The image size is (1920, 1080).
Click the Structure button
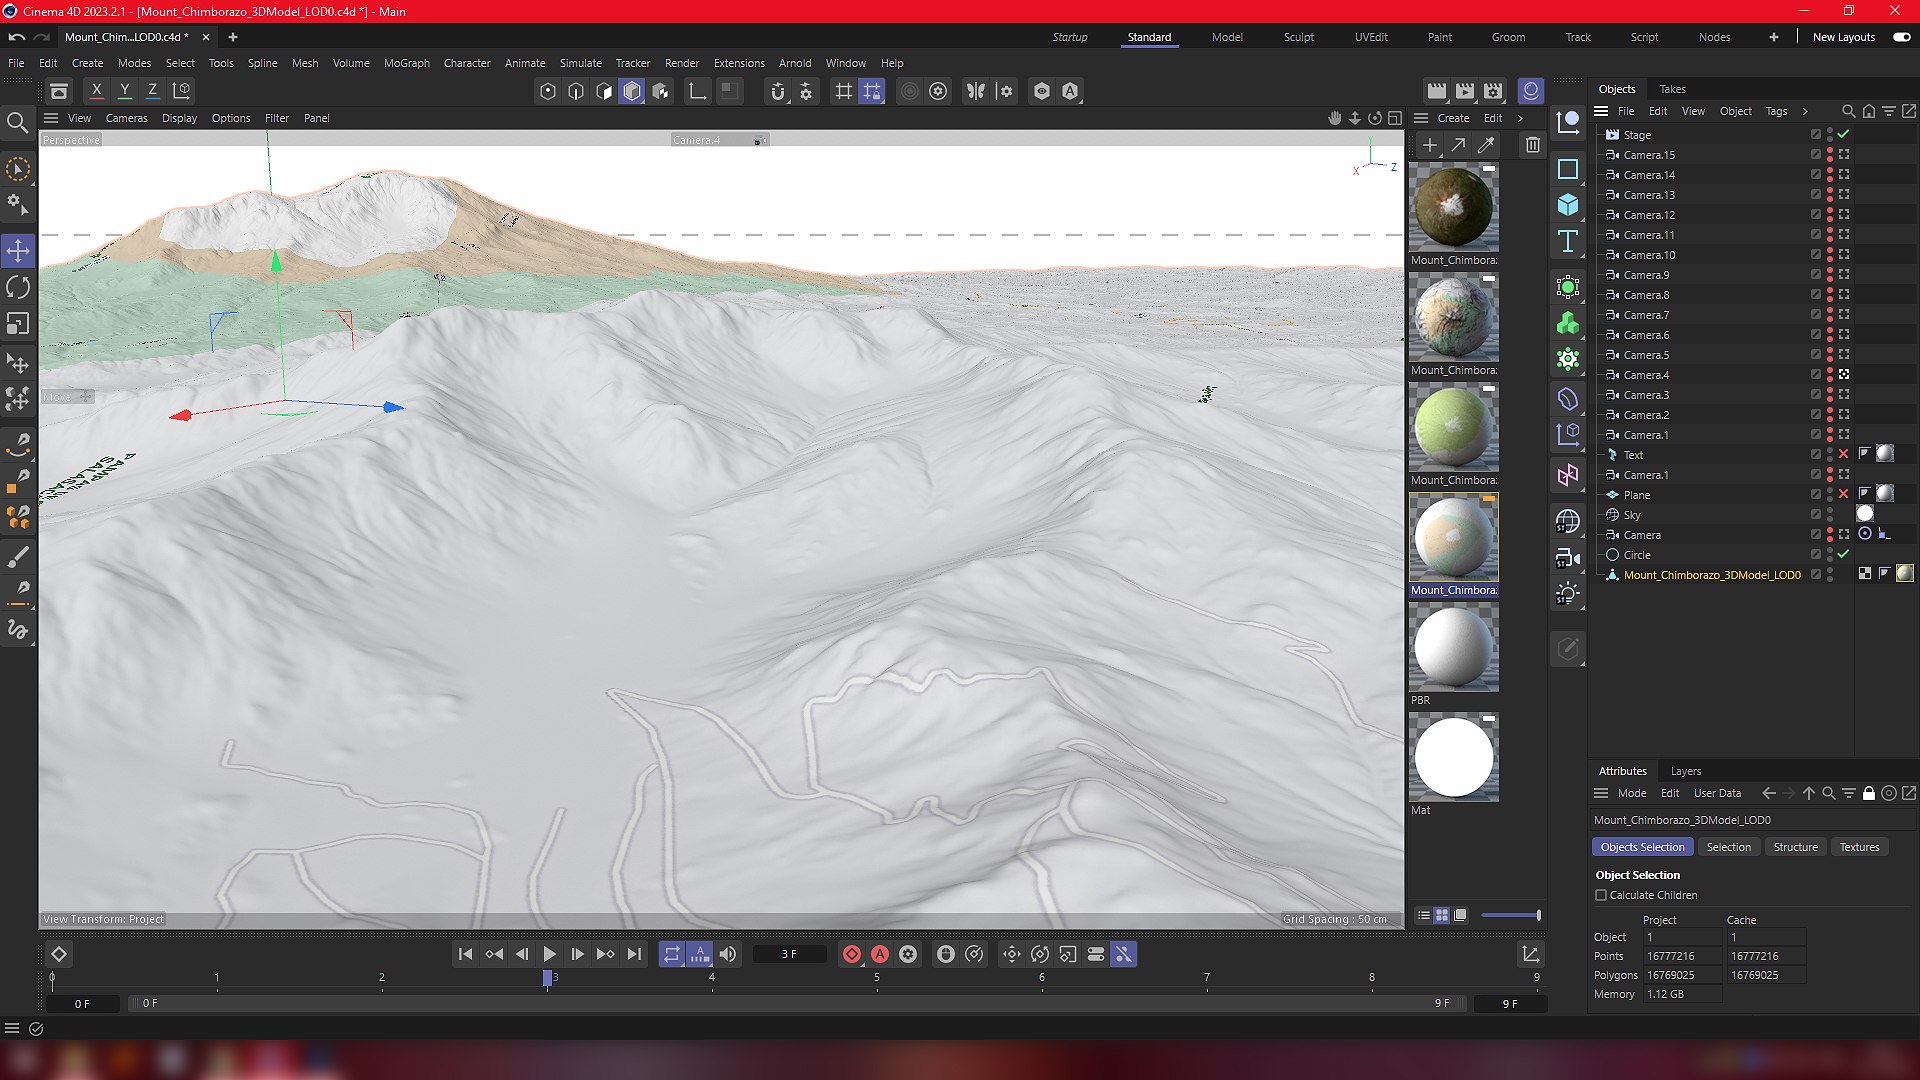pos(1795,847)
